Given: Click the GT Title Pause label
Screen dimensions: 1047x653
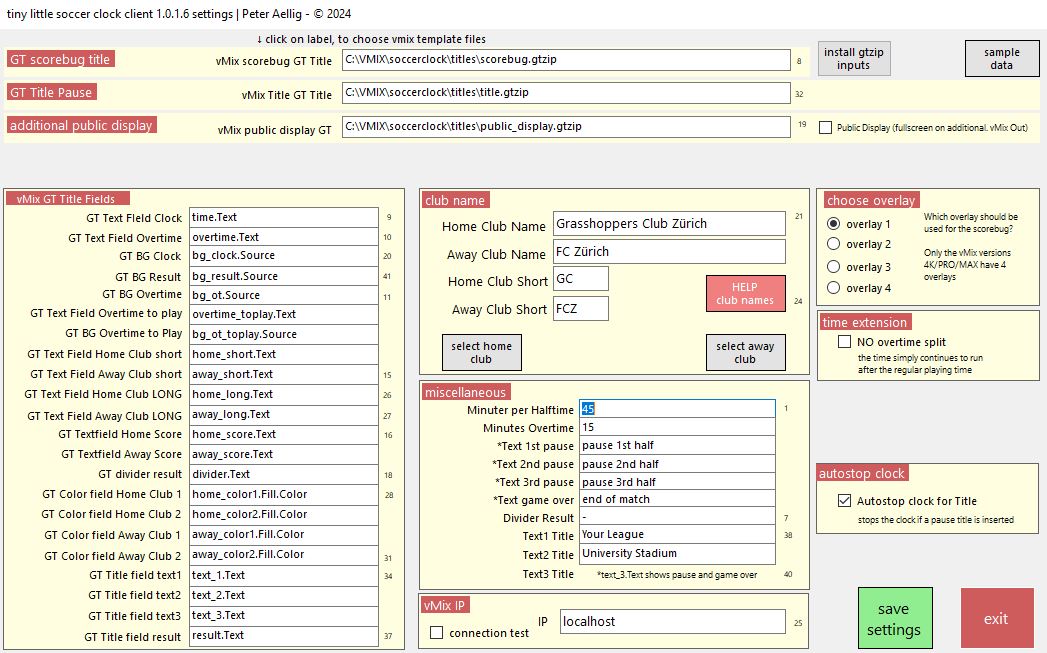Looking at the screenshot, I should pyautogui.click(x=51, y=92).
